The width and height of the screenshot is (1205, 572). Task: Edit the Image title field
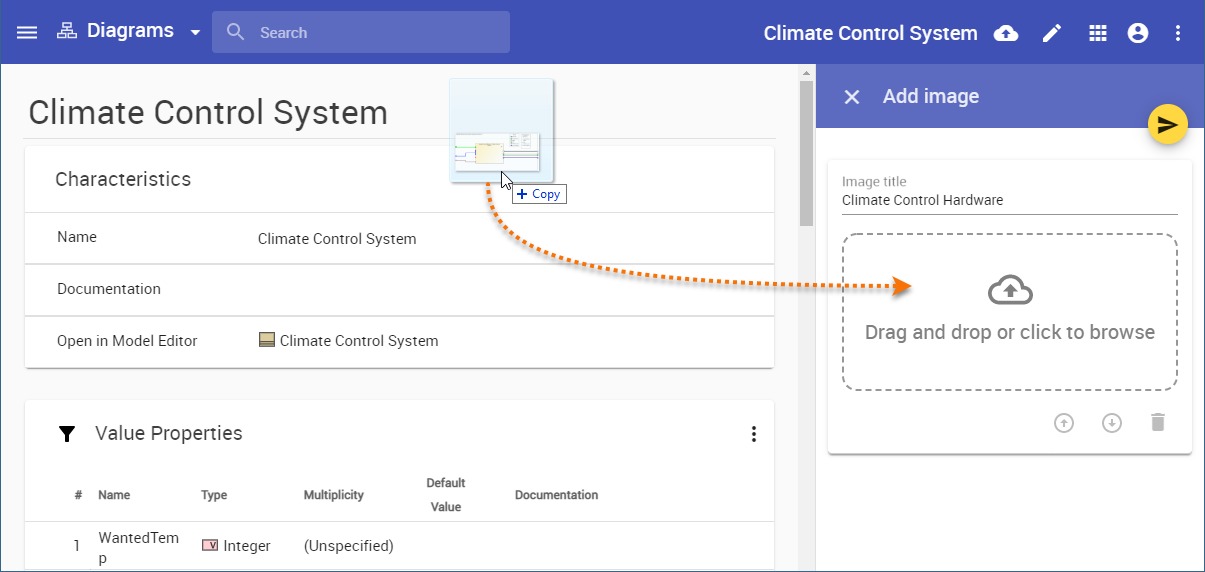[1009, 200]
